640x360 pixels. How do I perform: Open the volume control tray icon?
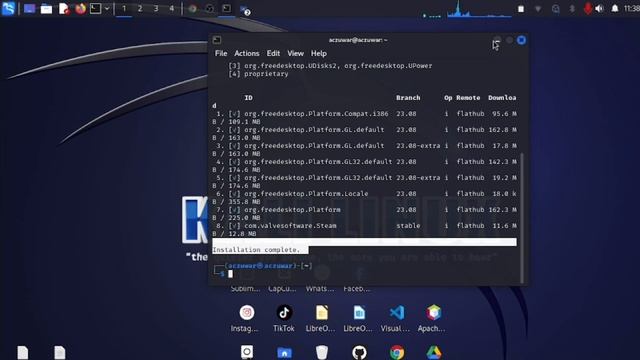pos(599,9)
